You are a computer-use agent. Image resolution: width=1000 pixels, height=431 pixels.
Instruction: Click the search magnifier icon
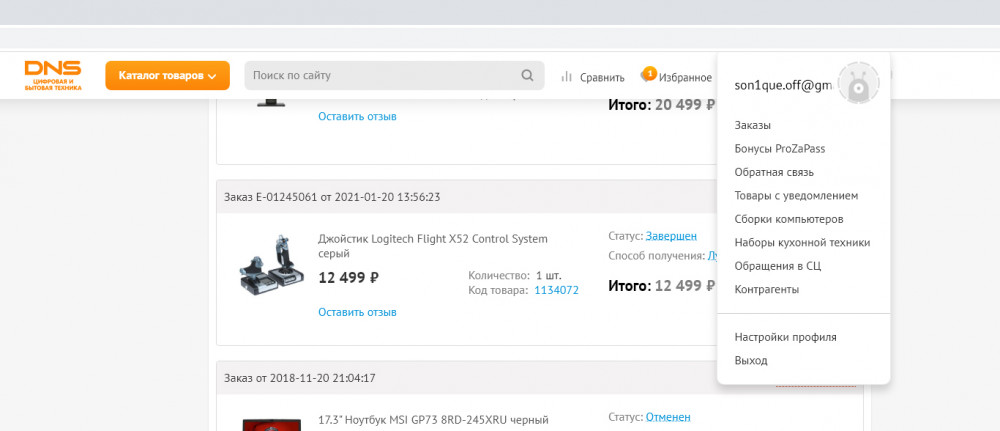pyautogui.click(x=528, y=76)
